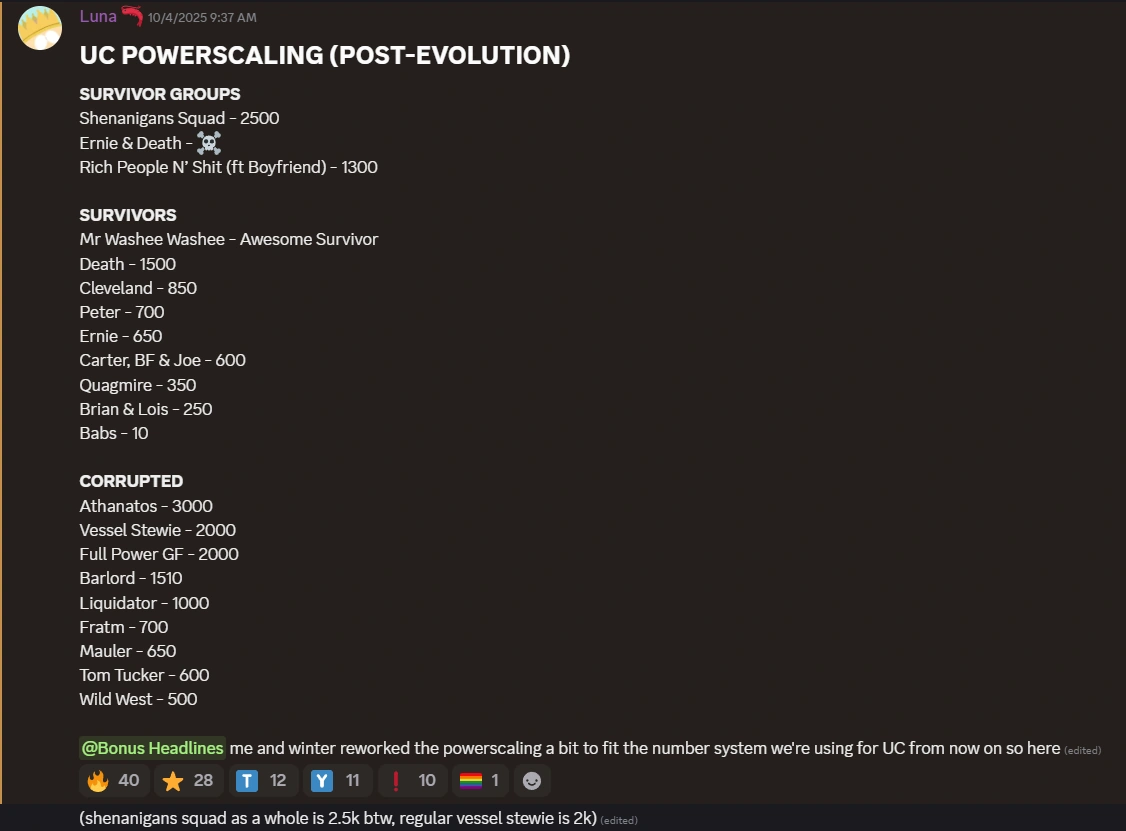Add the star reaction with 28

coord(189,781)
